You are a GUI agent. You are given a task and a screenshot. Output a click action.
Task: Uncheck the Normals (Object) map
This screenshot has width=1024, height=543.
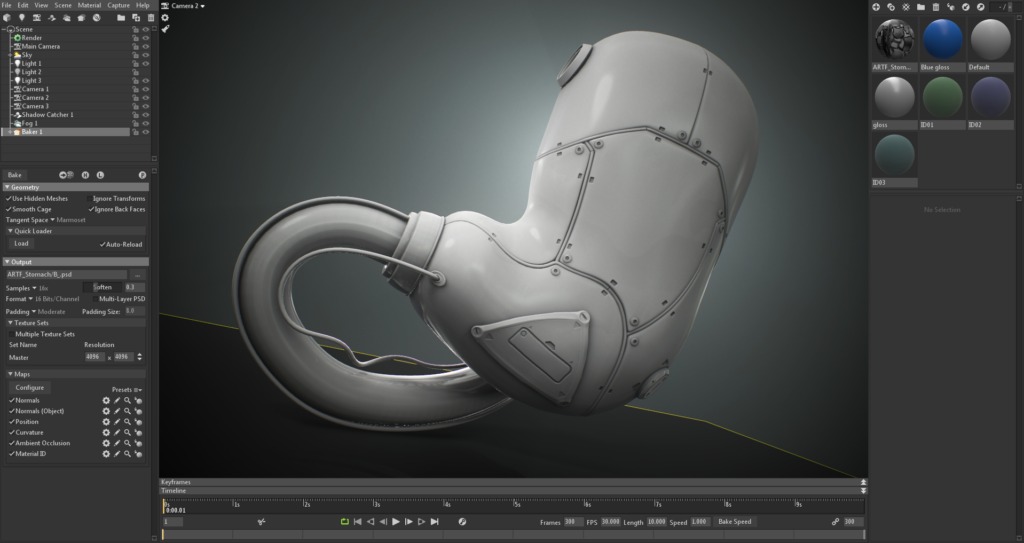[x=12, y=411]
